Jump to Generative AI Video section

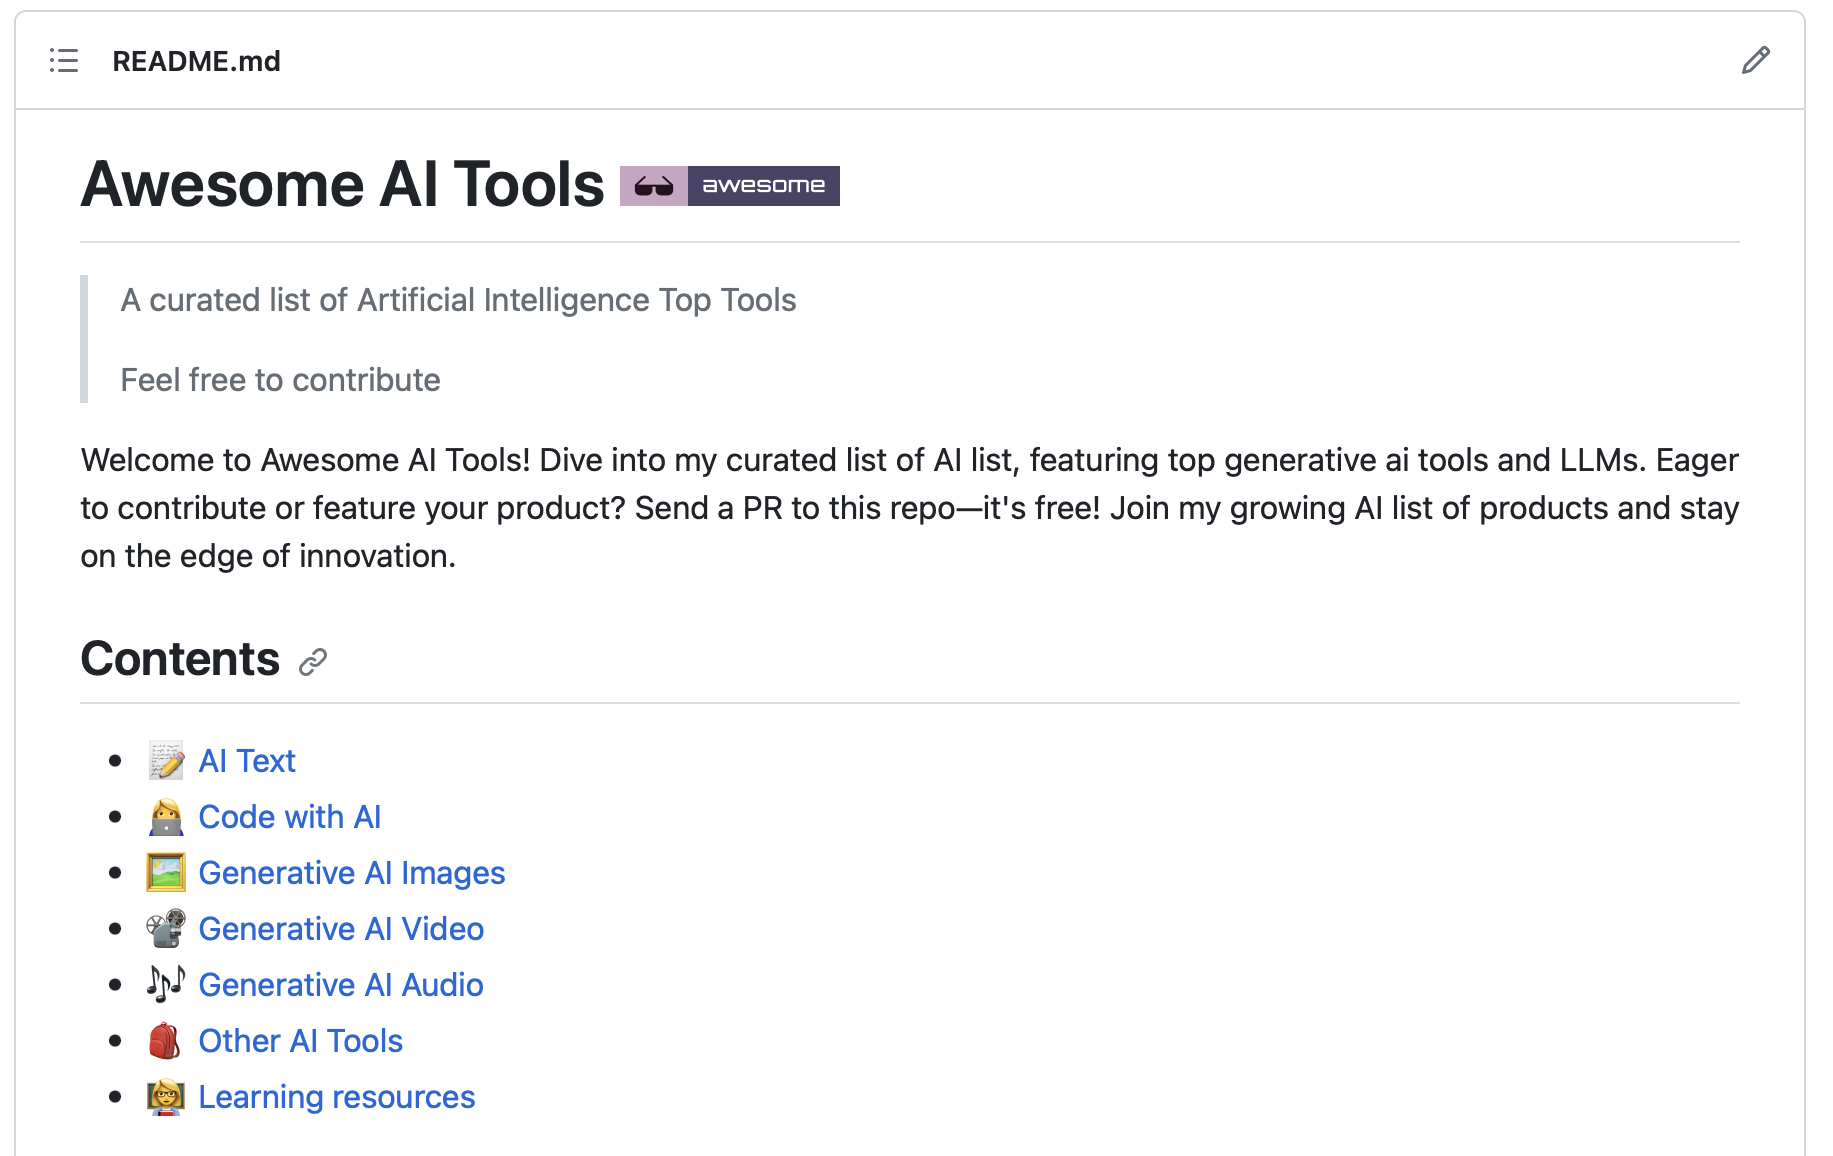point(341,929)
